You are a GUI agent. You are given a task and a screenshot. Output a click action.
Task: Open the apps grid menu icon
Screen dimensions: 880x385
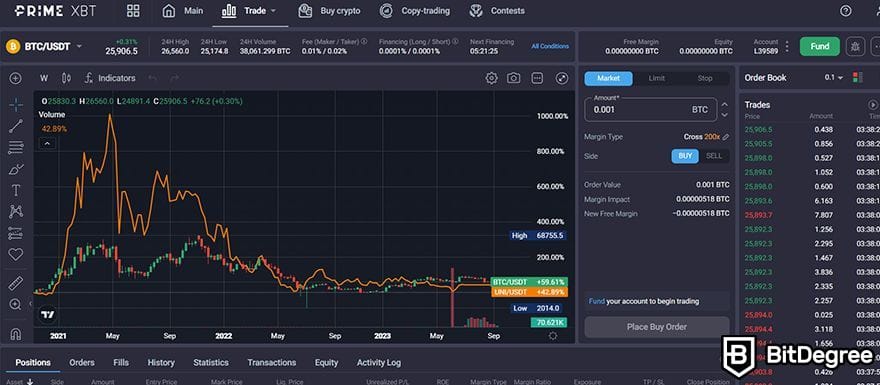[133, 11]
